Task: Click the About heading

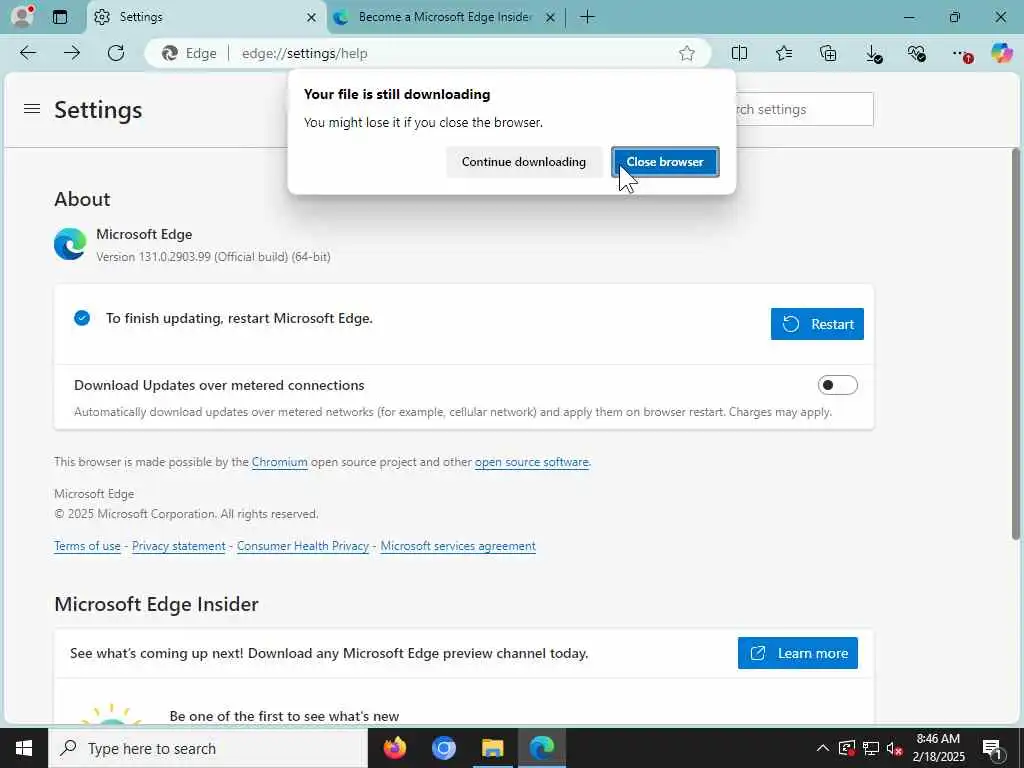Action: coord(82,199)
